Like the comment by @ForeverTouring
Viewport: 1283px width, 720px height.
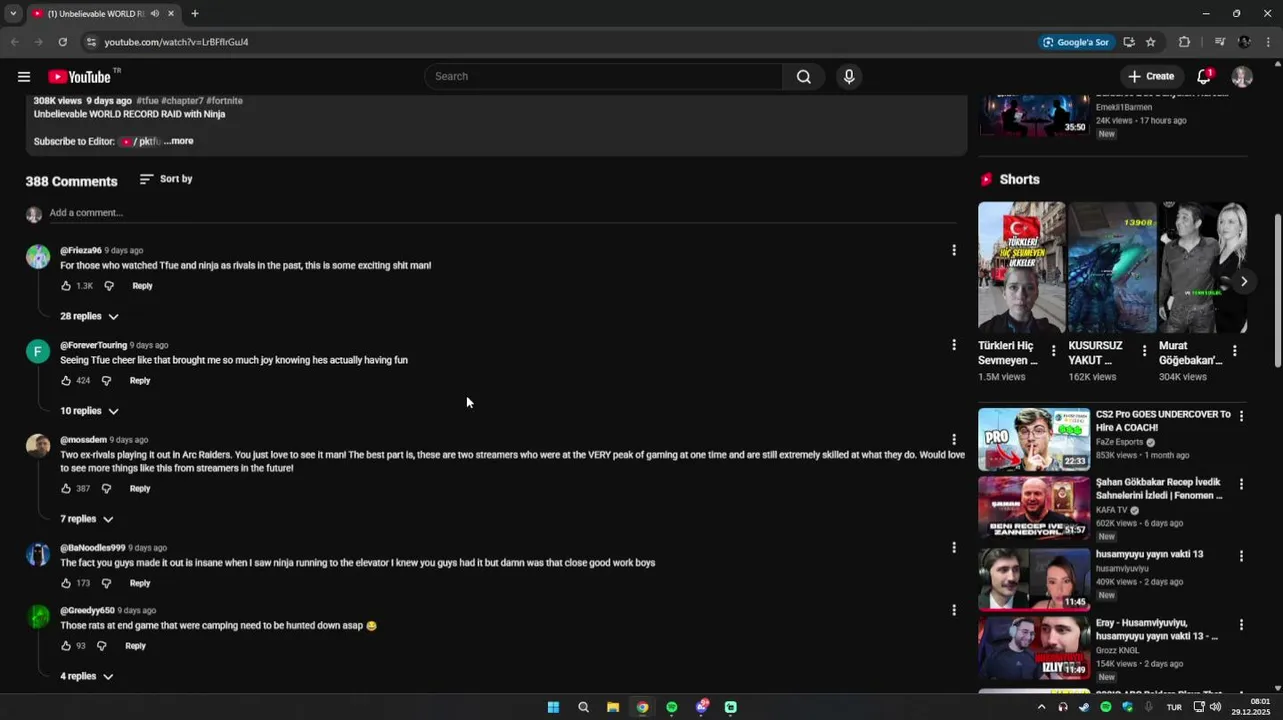[x=66, y=381]
